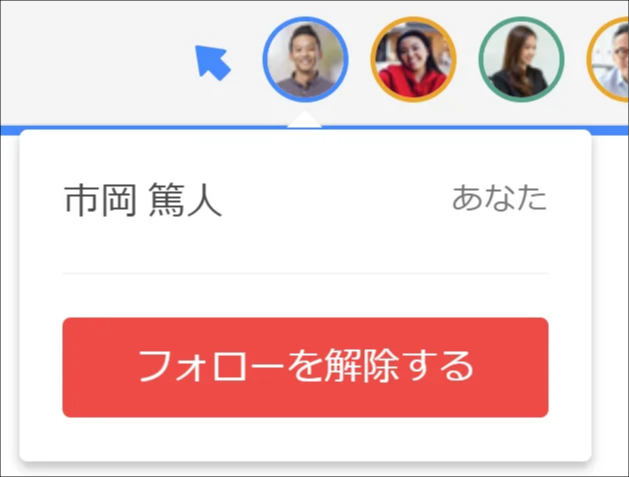
Task: Click the blue cursor arrow icon
Action: [x=212, y=62]
